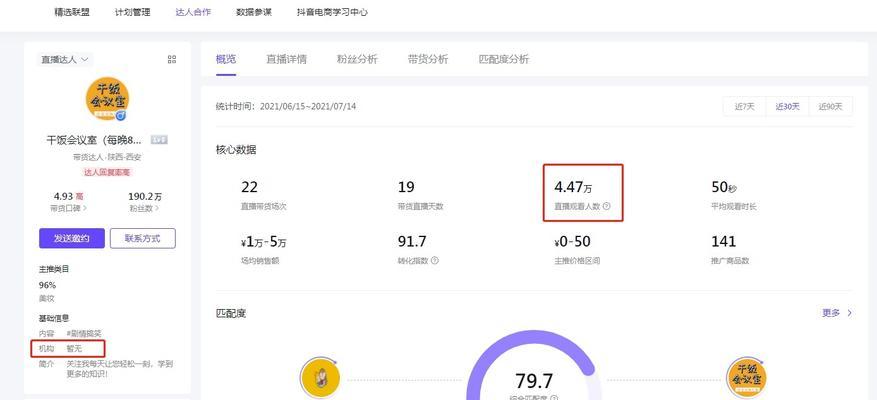This screenshot has width=877, height=400.
Task: Click the yellow brand avatar left of the match gauge
Action: pos(320,379)
